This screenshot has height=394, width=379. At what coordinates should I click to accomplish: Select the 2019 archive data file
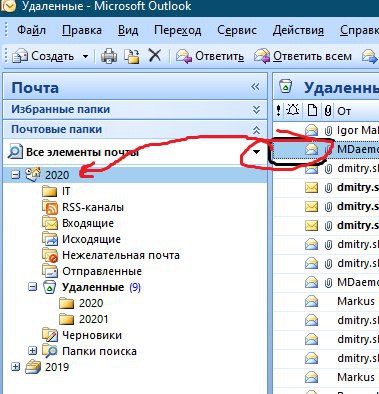coord(57,367)
